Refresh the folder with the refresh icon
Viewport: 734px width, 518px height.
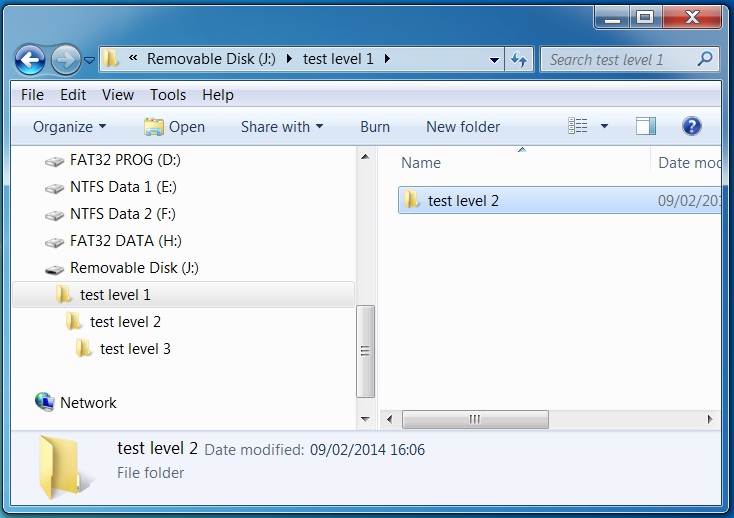click(519, 59)
